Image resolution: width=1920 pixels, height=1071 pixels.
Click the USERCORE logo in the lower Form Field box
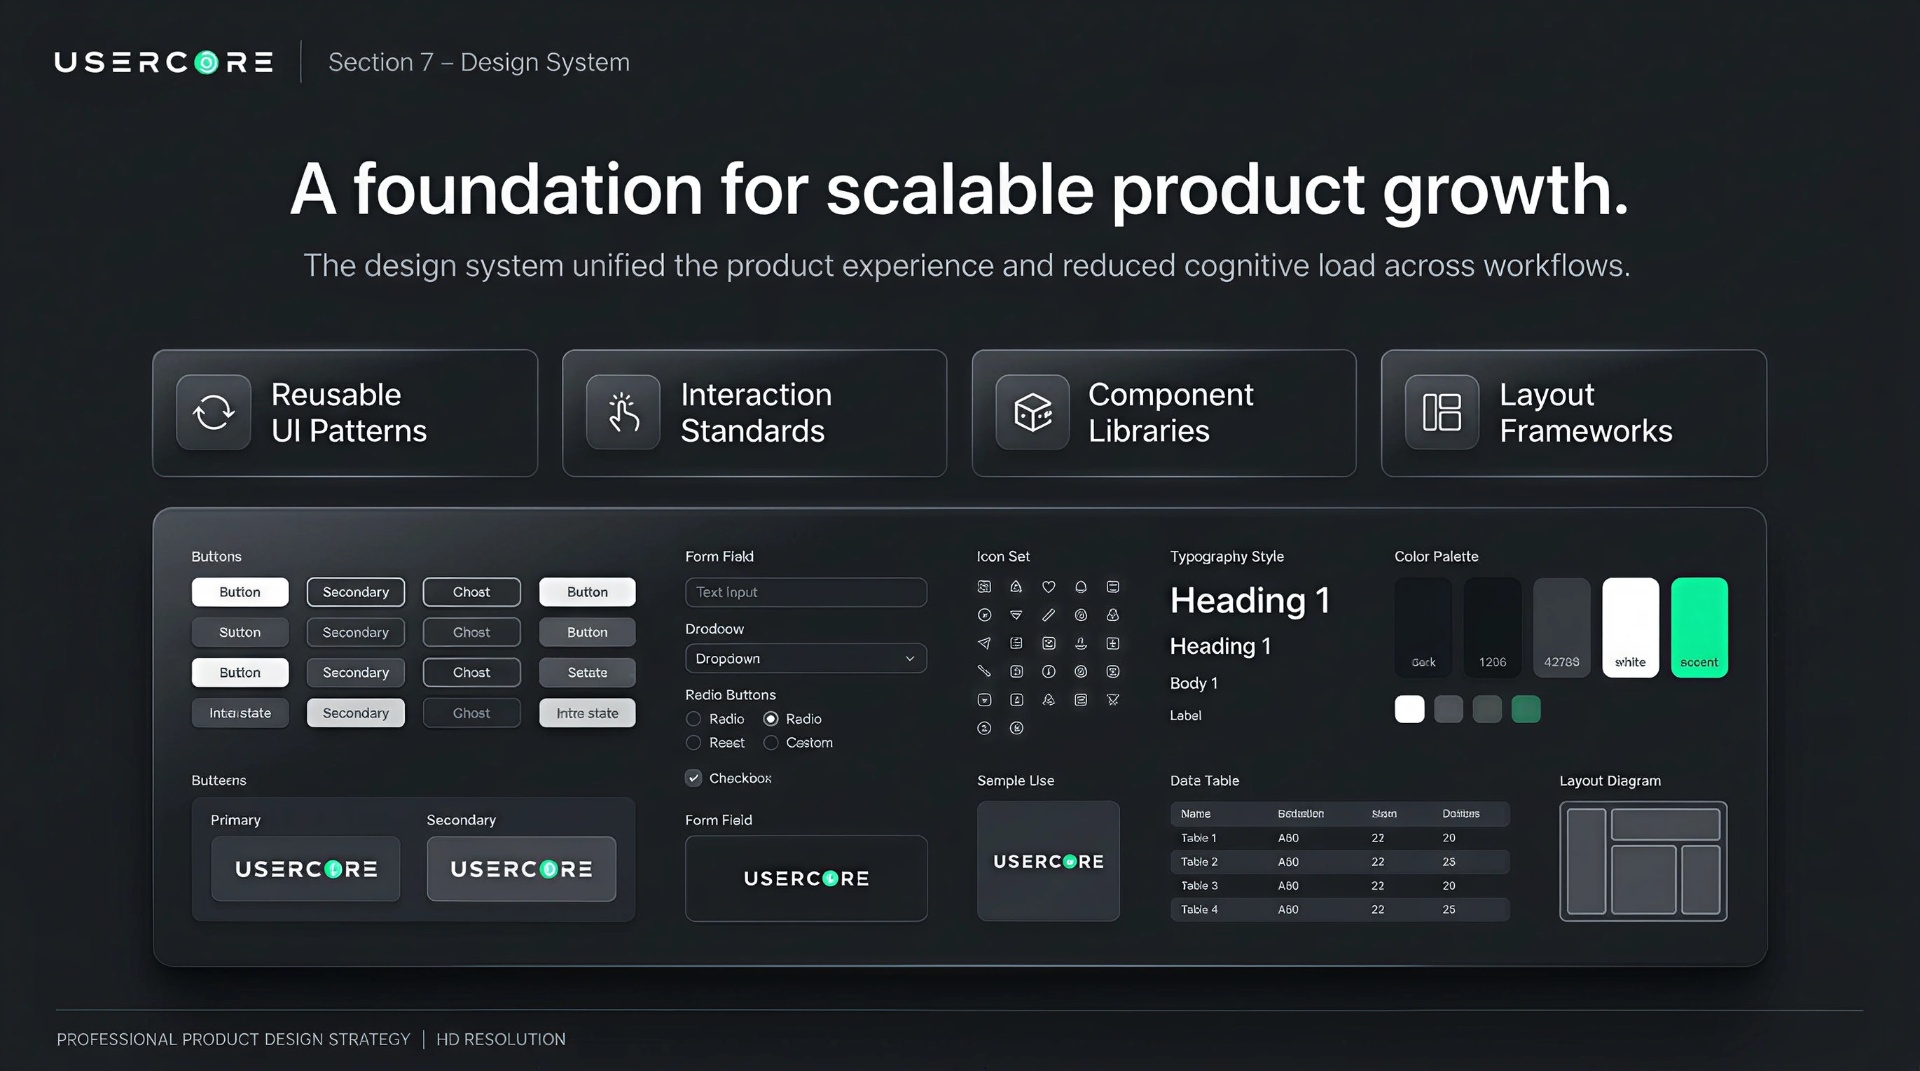click(806, 878)
